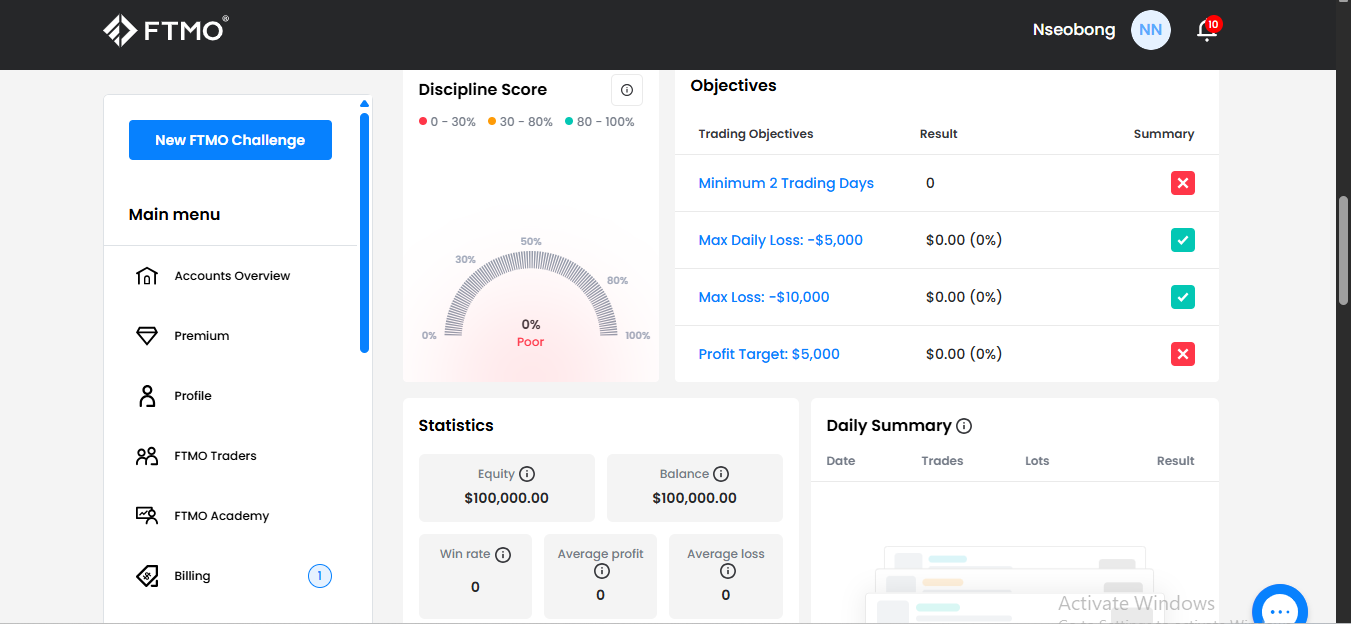Open Minimum 2 Trading Days link
Image resolution: width=1351 pixels, height=624 pixels.
(786, 183)
